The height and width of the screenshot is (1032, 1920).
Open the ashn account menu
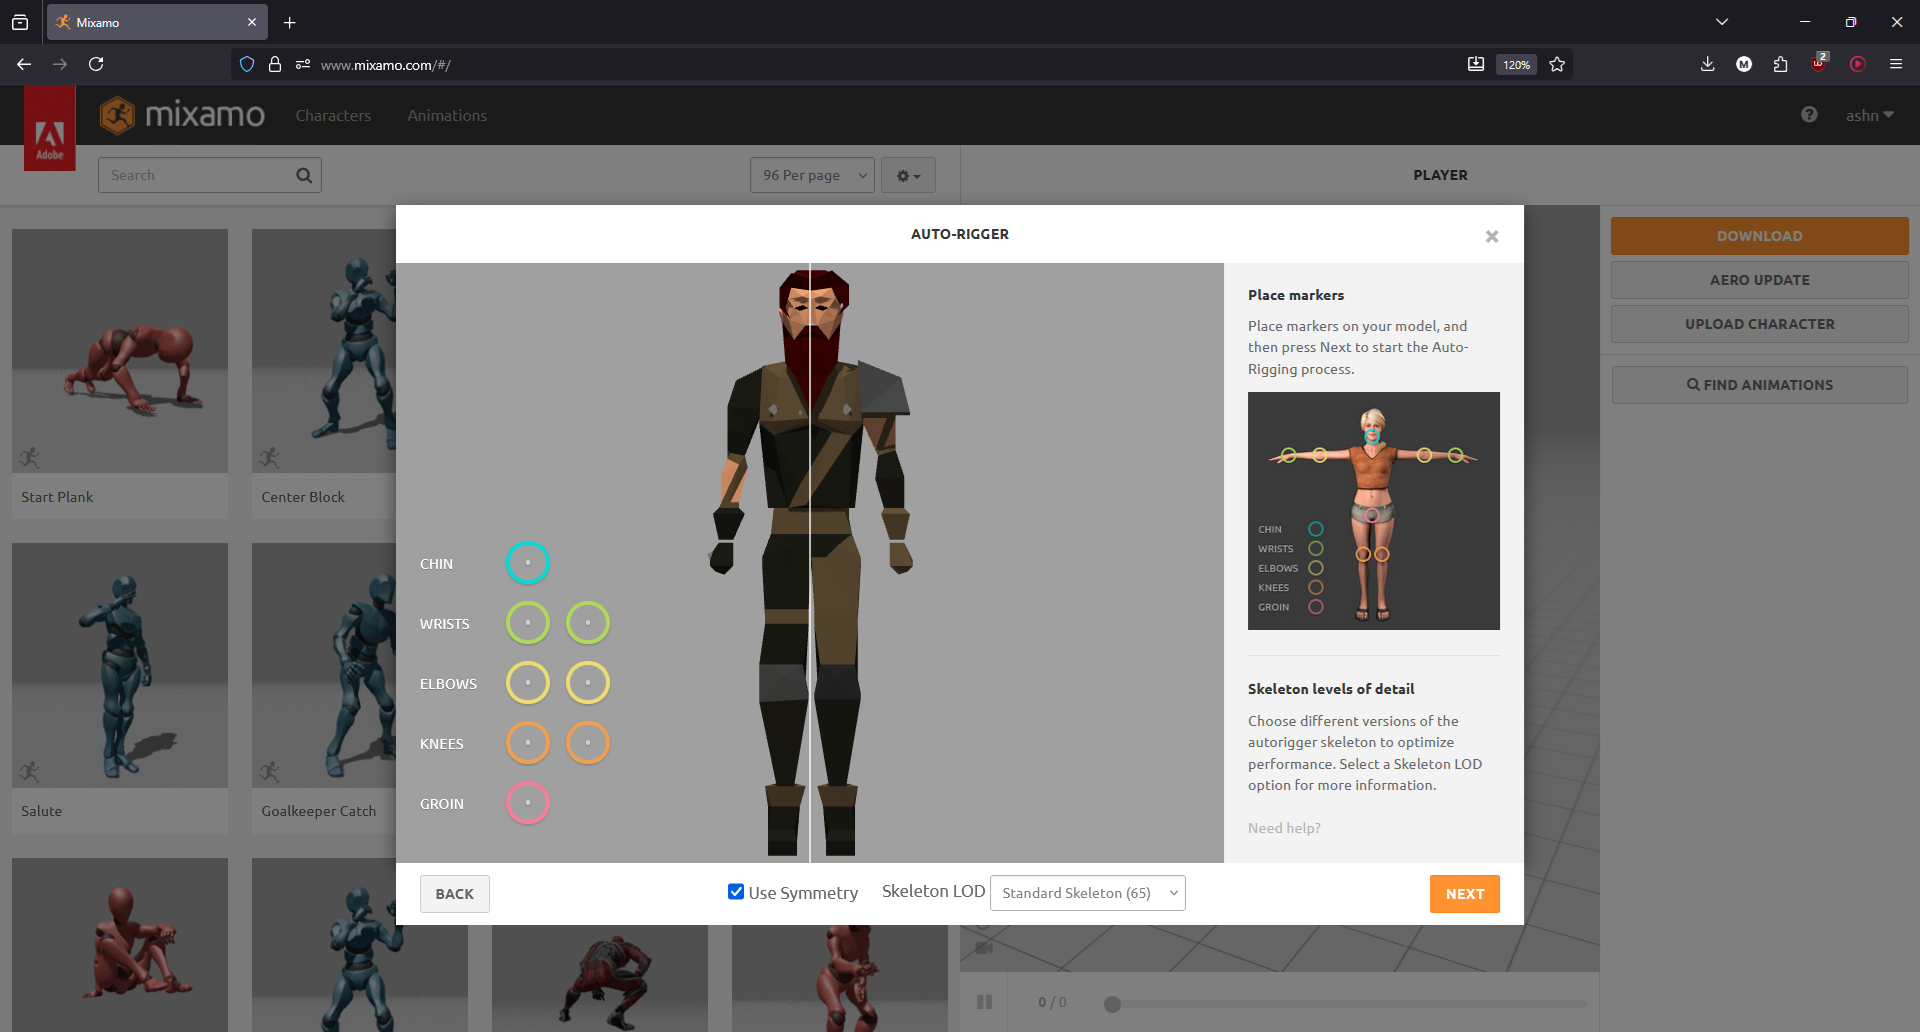1869,116
